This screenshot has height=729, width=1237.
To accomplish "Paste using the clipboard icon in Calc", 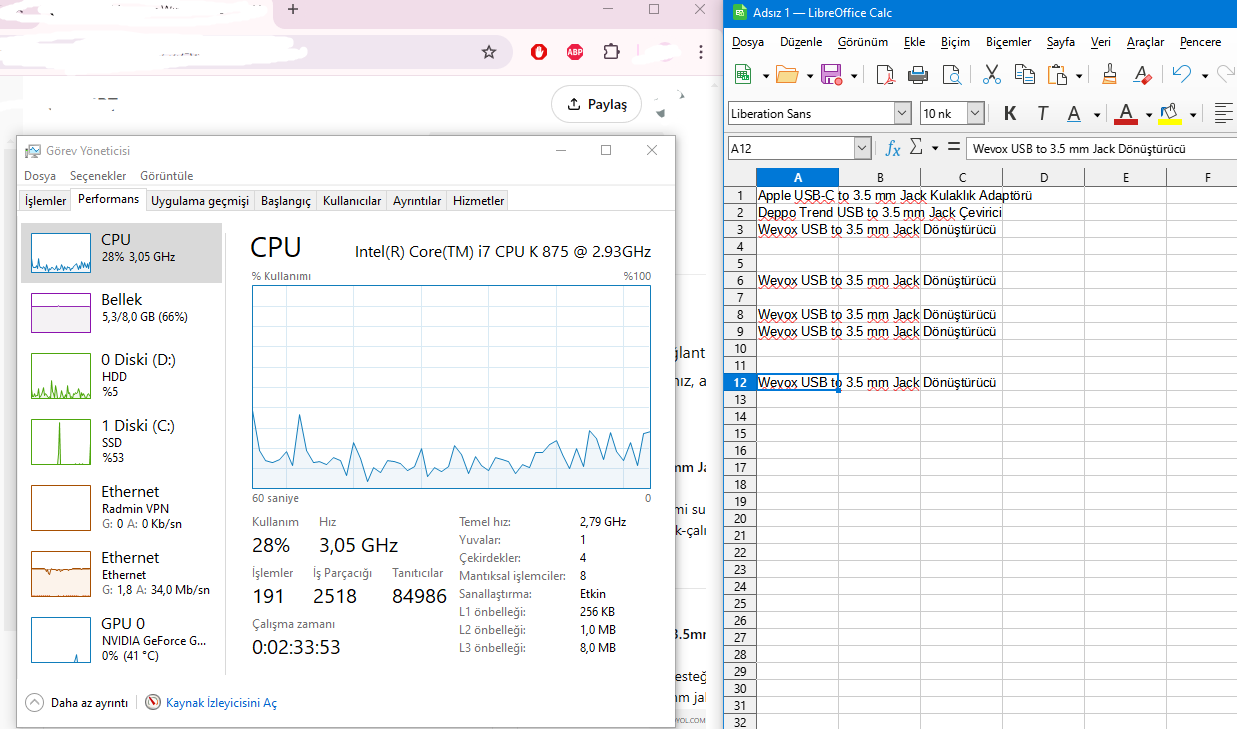I will (x=1058, y=74).
